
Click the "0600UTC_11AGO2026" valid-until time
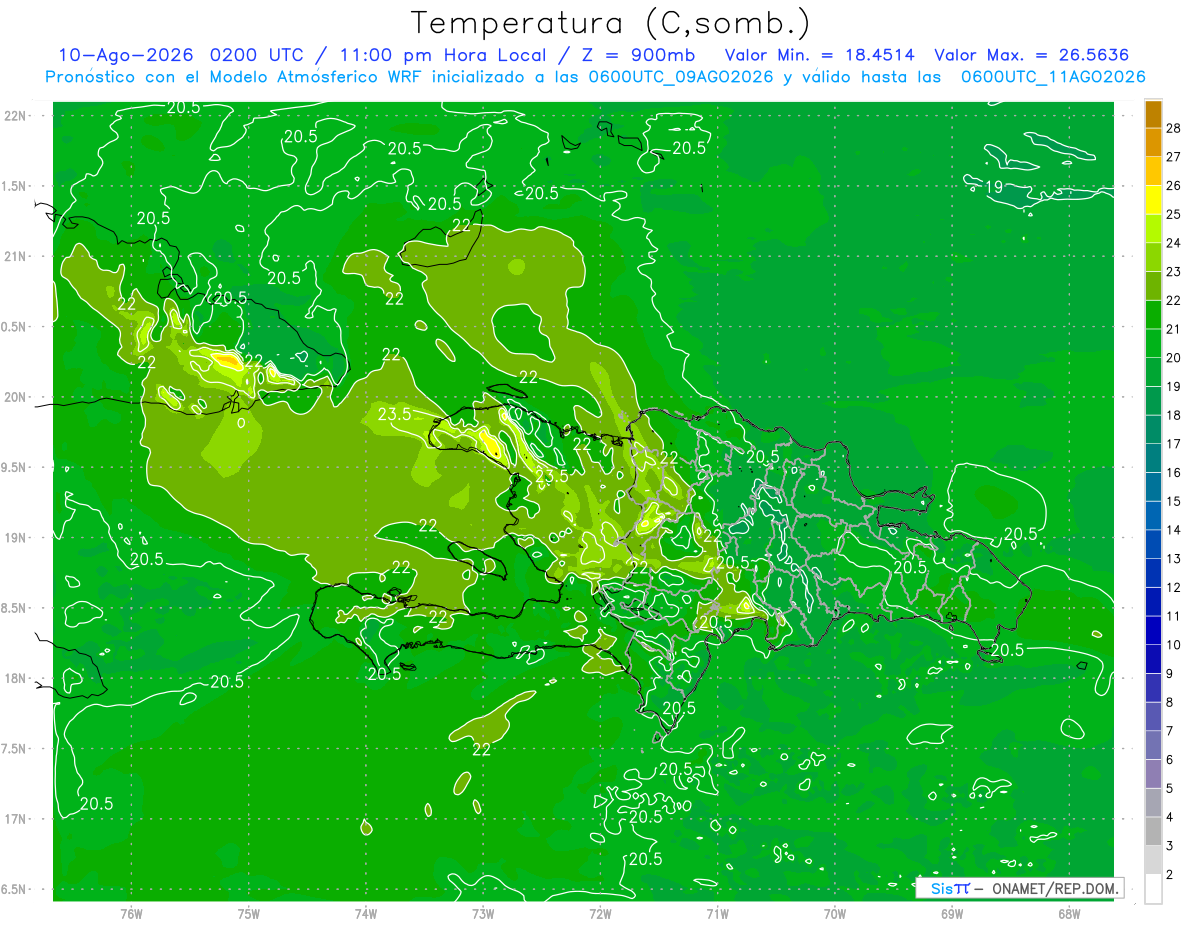pyautogui.click(x=1053, y=77)
